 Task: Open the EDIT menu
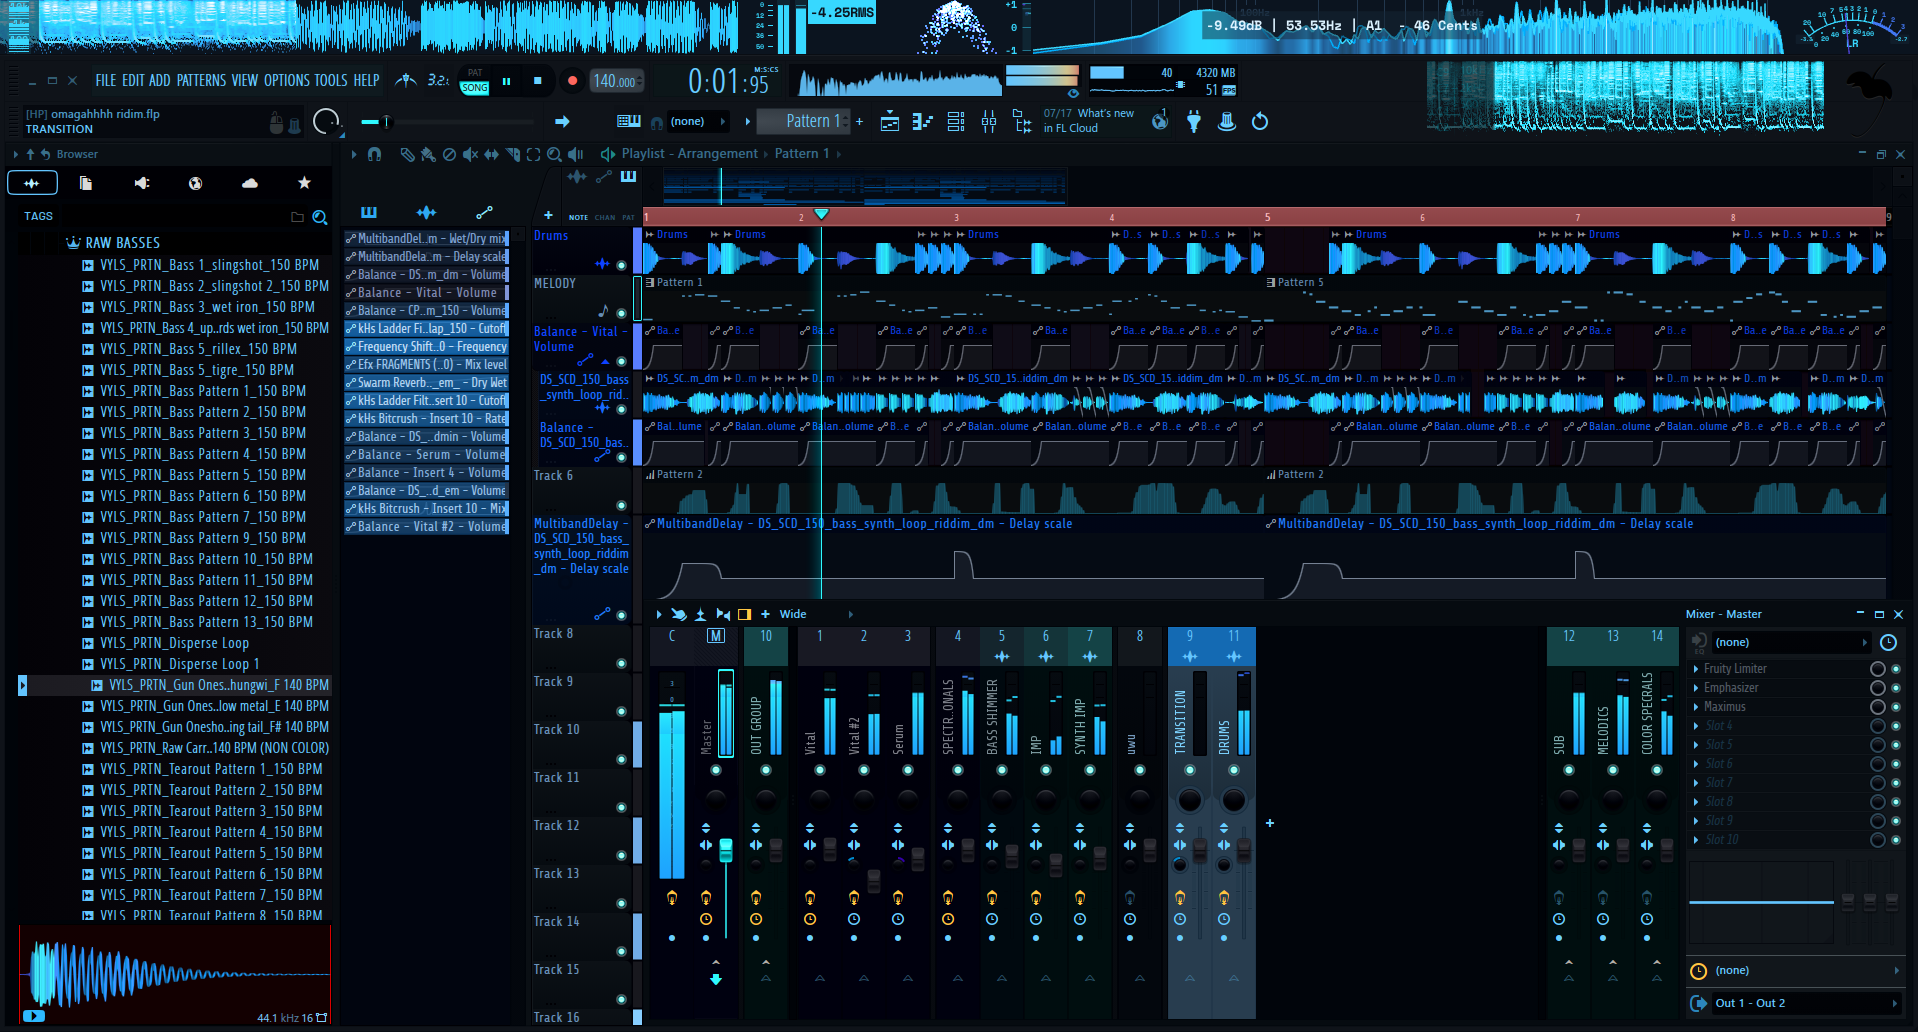(134, 81)
